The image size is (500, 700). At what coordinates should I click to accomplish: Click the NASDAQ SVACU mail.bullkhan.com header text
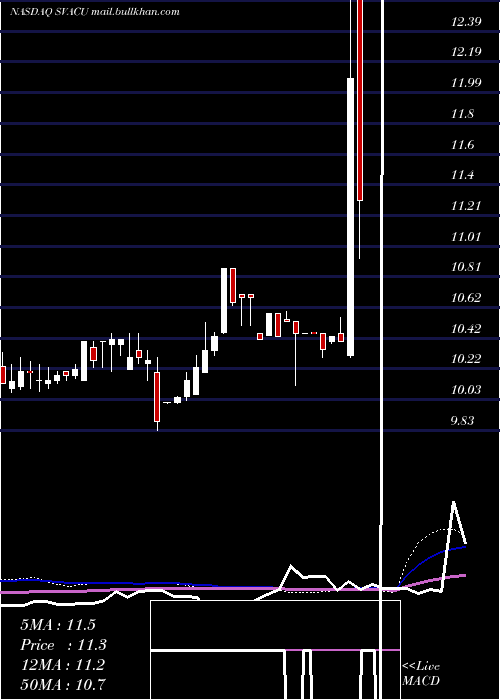(95, 12)
